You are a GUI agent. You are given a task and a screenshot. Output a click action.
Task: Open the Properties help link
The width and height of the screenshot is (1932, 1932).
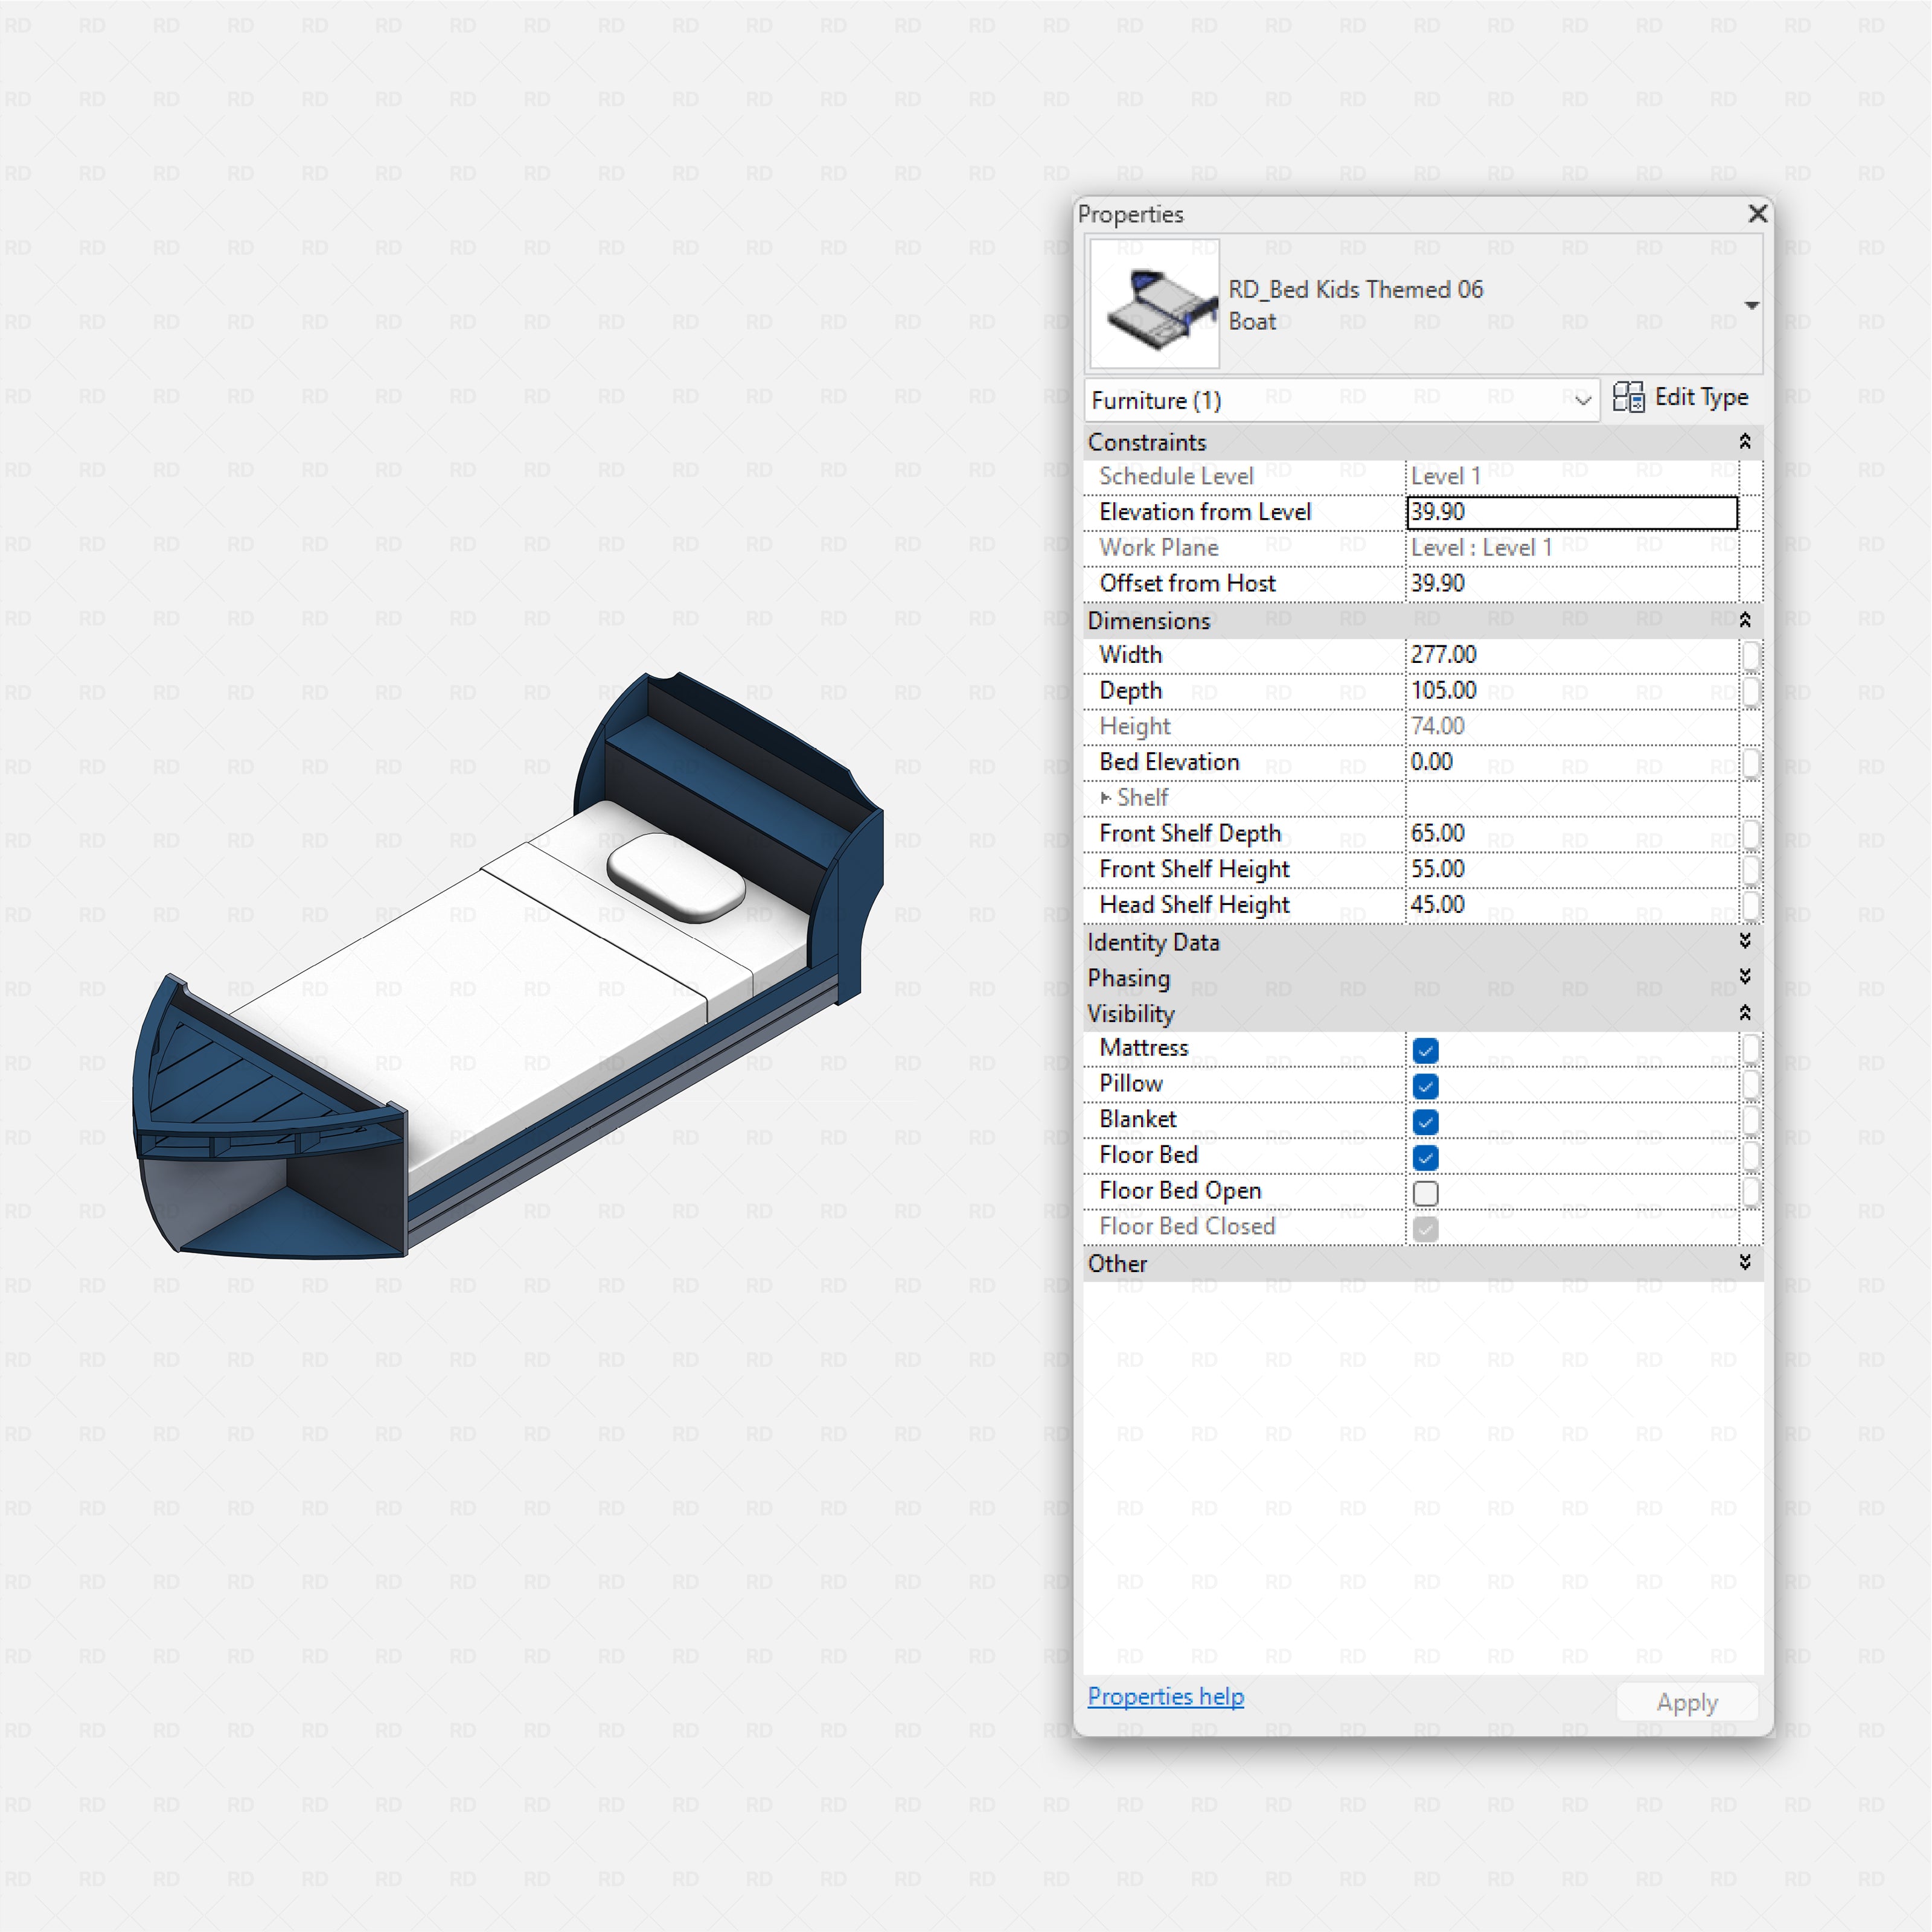coord(1165,1697)
